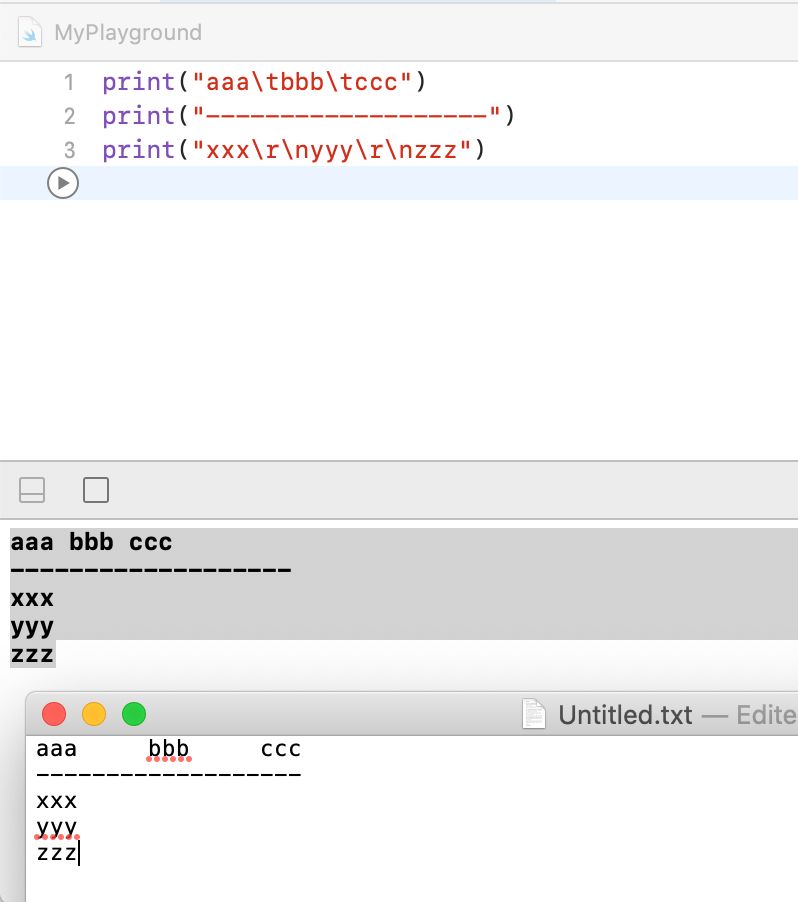Viewport: 798px width, 902px height.
Task: Click the zzz line in the console output
Action: [32, 655]
